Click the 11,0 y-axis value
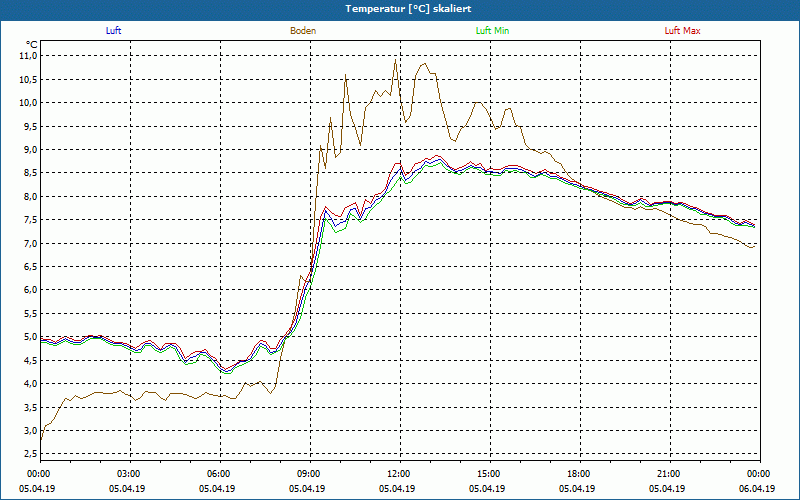Image resolution: width=800 pixels, height=500 pixels. click(29, 56)
